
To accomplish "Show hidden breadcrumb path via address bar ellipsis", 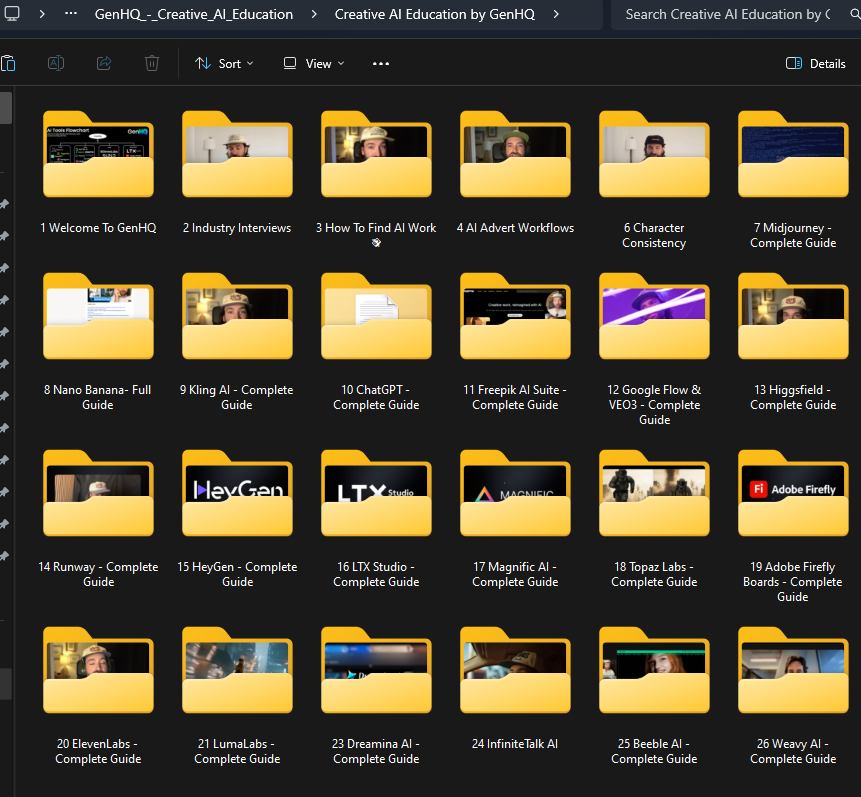I will (70, 14).
